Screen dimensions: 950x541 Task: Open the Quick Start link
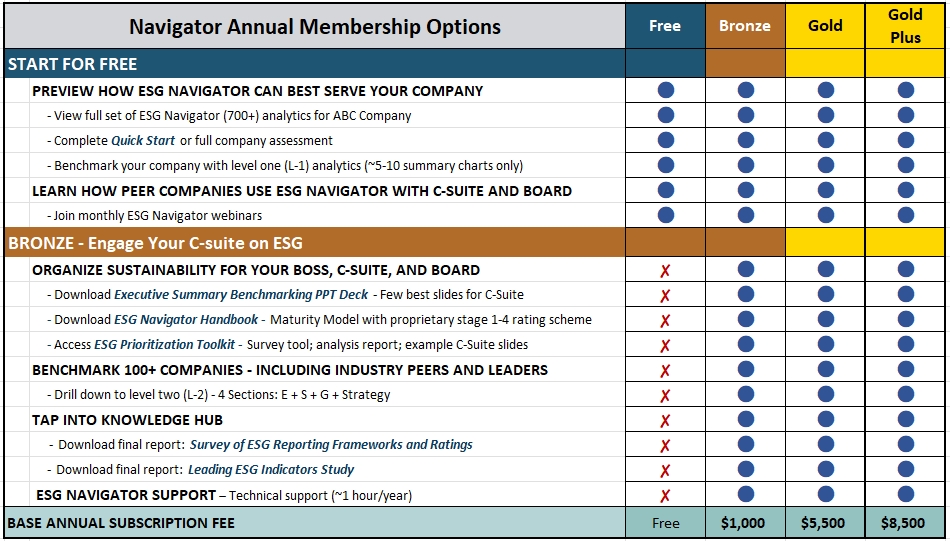point(142,141)
